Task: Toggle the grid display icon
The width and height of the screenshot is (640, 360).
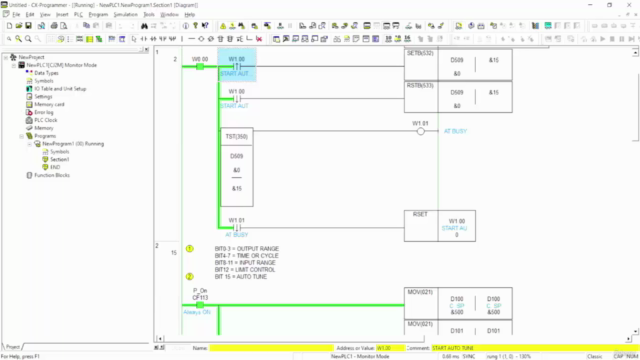Action: (x=51, y=39)
